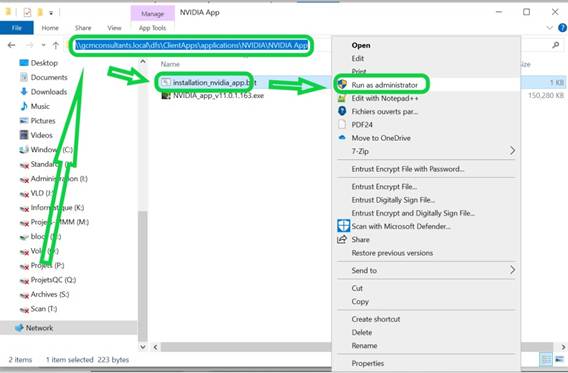Image resolution: width=568 pixels, height=373 pixels.
Task: Choose Entrust Digitally Sign File...
Action: (393, 200)
